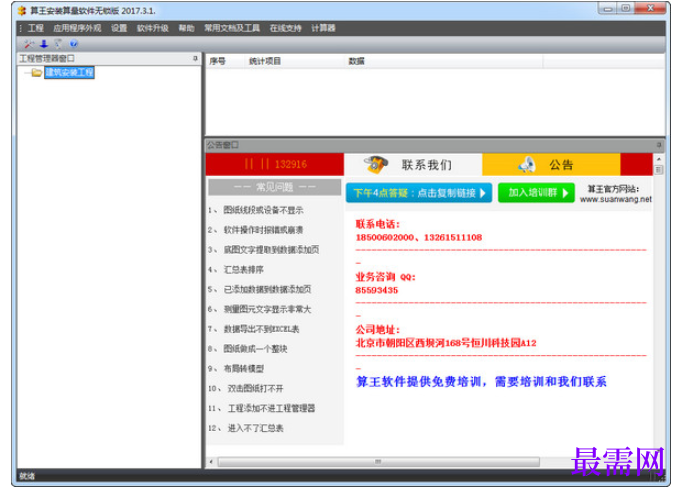Click the gray toolbar icon beside the download arrow
683x493 pixels.
tap(58, 44)
